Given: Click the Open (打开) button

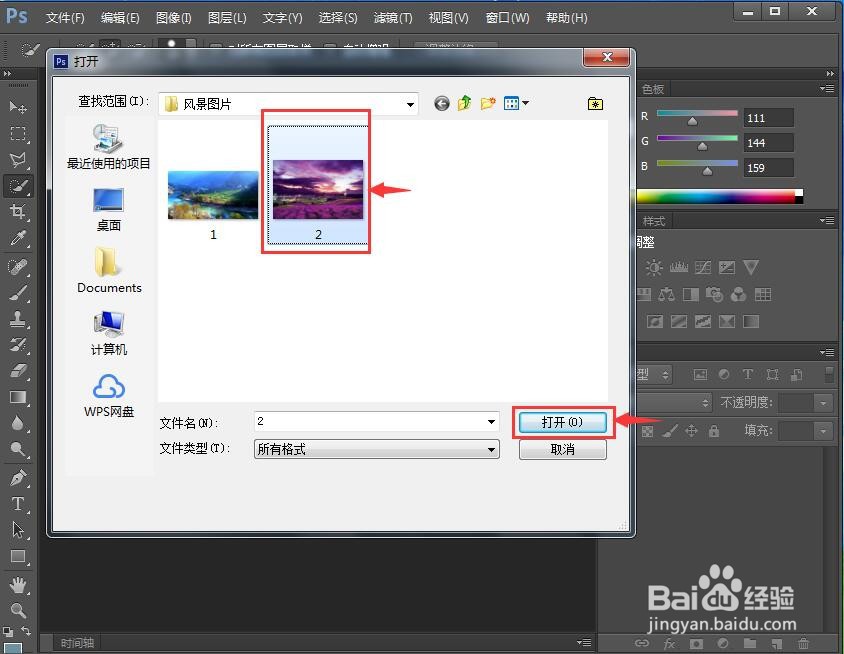Looking at the screenshot, I should (x=562, y=422).
